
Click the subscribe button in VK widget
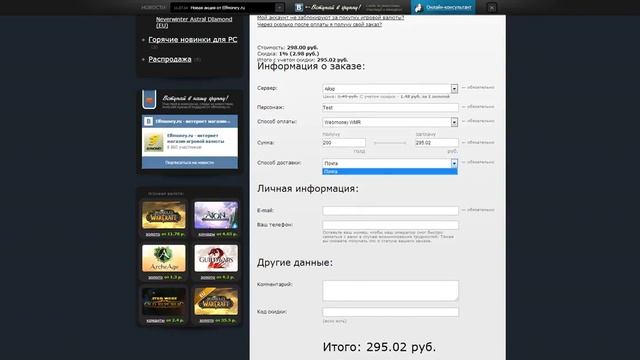[189, 162]
